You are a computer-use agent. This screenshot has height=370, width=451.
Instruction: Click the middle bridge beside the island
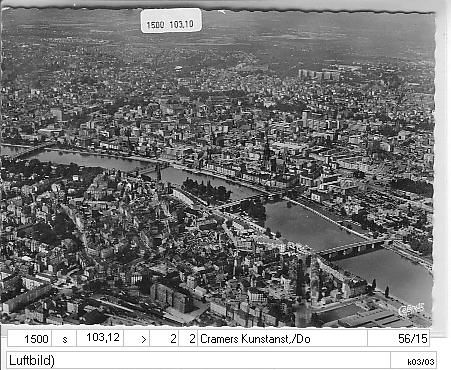(x=247, y=201)
